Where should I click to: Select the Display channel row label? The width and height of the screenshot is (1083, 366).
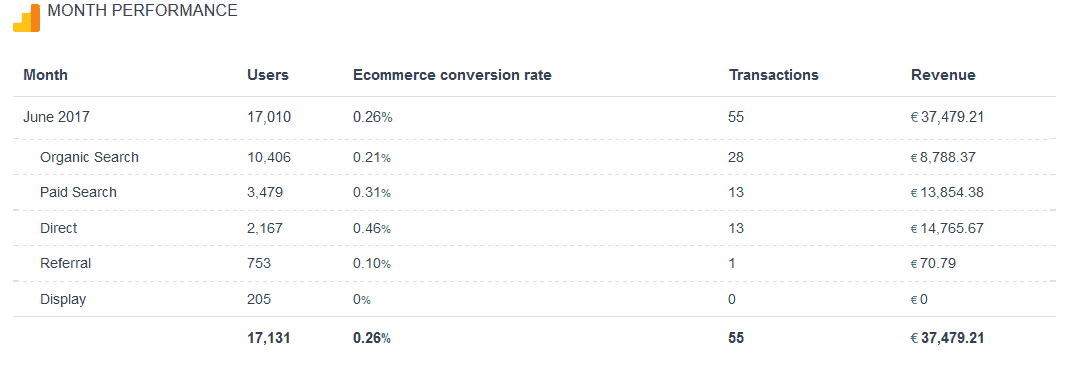click(x=63, y=300)
